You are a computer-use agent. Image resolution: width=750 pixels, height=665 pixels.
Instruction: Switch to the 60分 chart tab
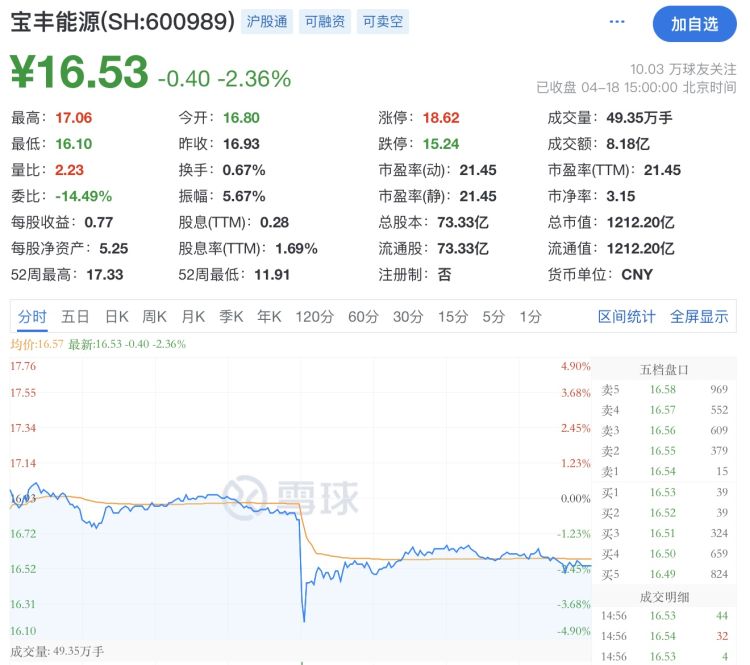click(363, 317)
